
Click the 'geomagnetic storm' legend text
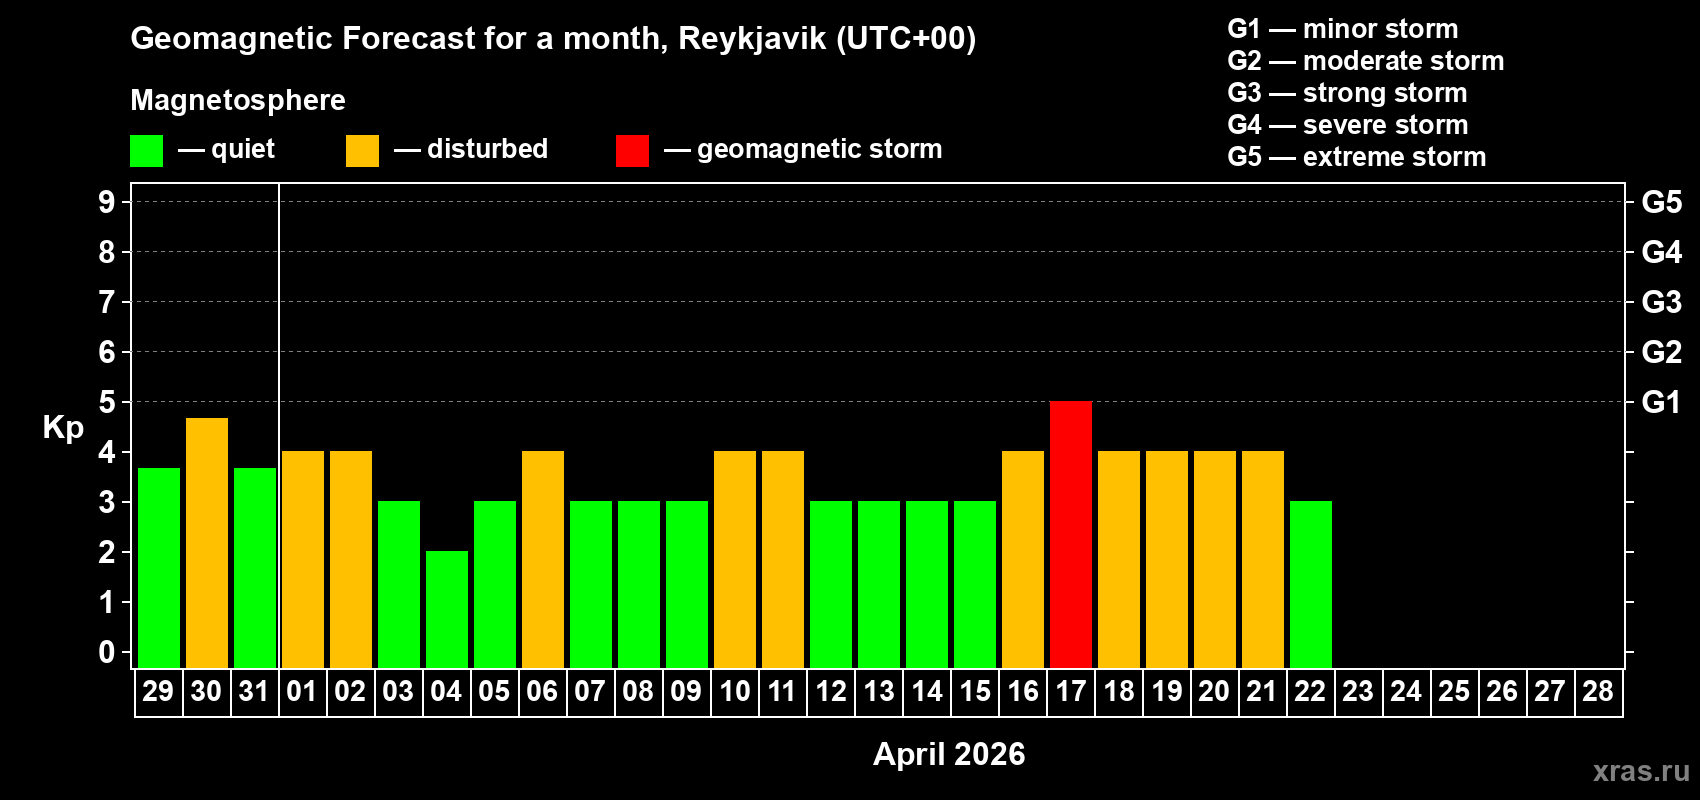pos(820,149)
